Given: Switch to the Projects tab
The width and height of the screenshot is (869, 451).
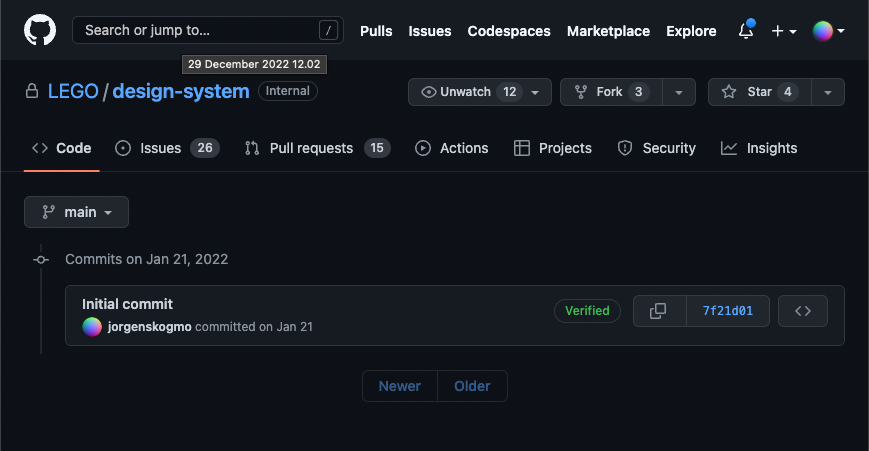Looking at the screenshot, I should [x=553, y=148].
